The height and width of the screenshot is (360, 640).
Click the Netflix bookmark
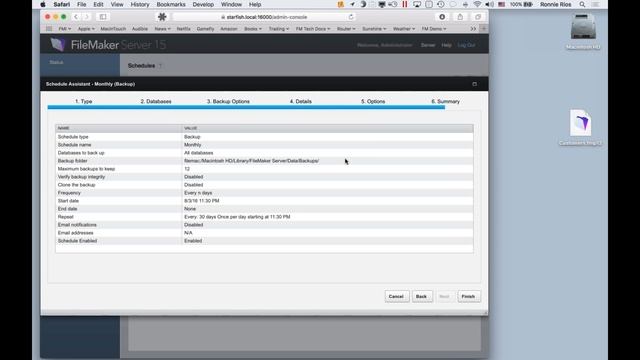coord(184,29)
